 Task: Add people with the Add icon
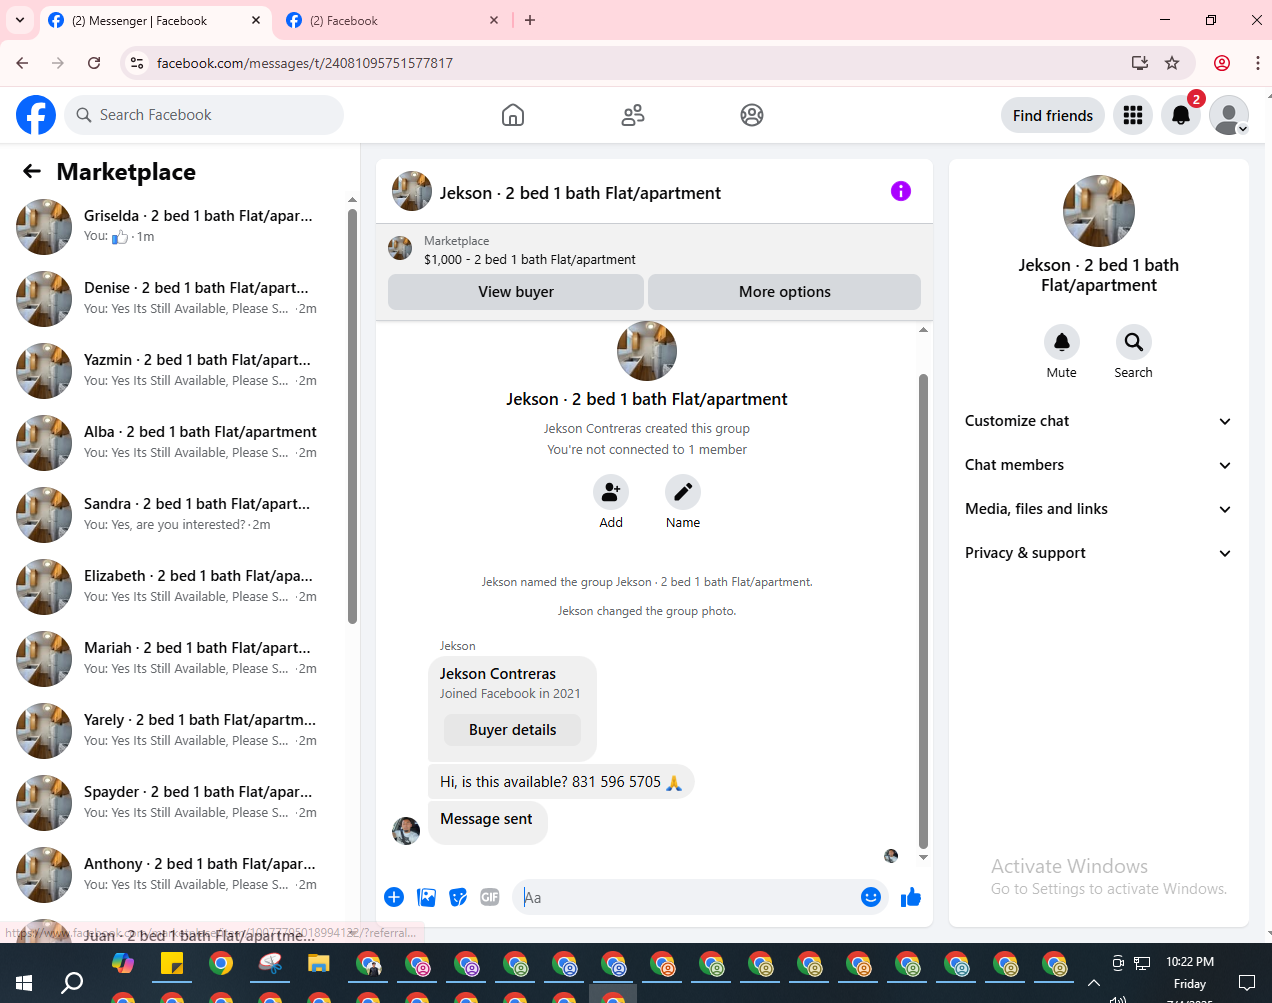tap(611, 492)
